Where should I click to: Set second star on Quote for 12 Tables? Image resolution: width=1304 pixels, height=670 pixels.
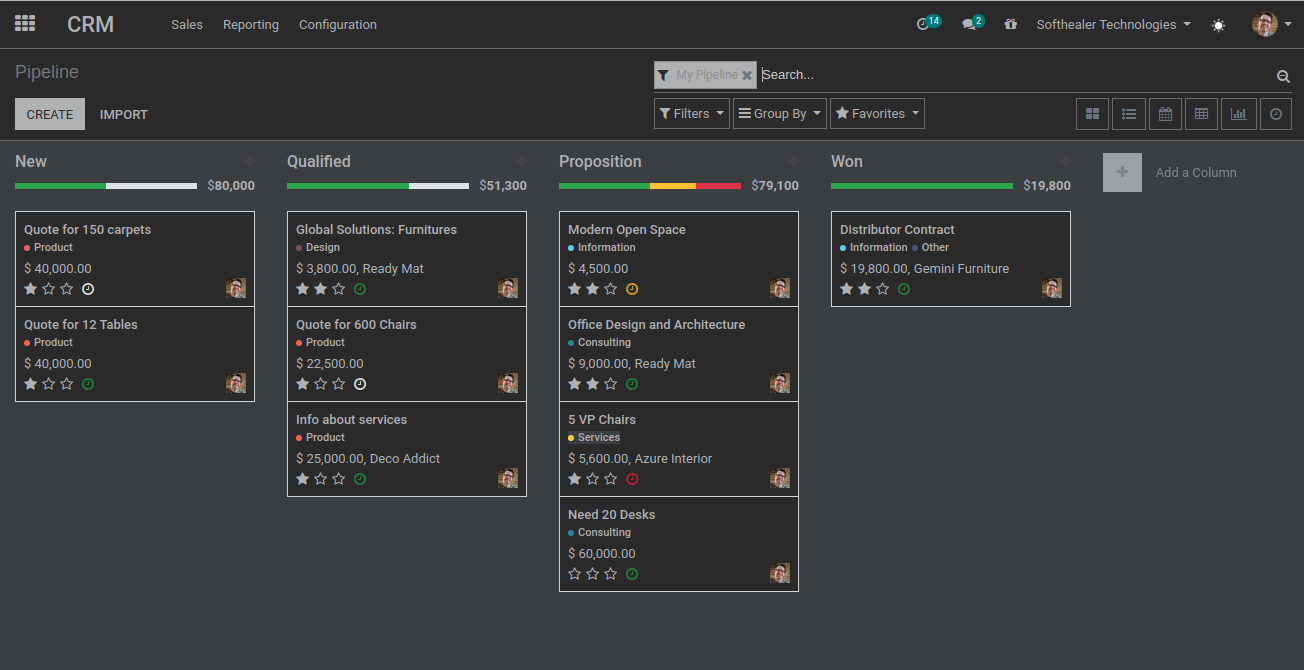[x=49, y=384]
